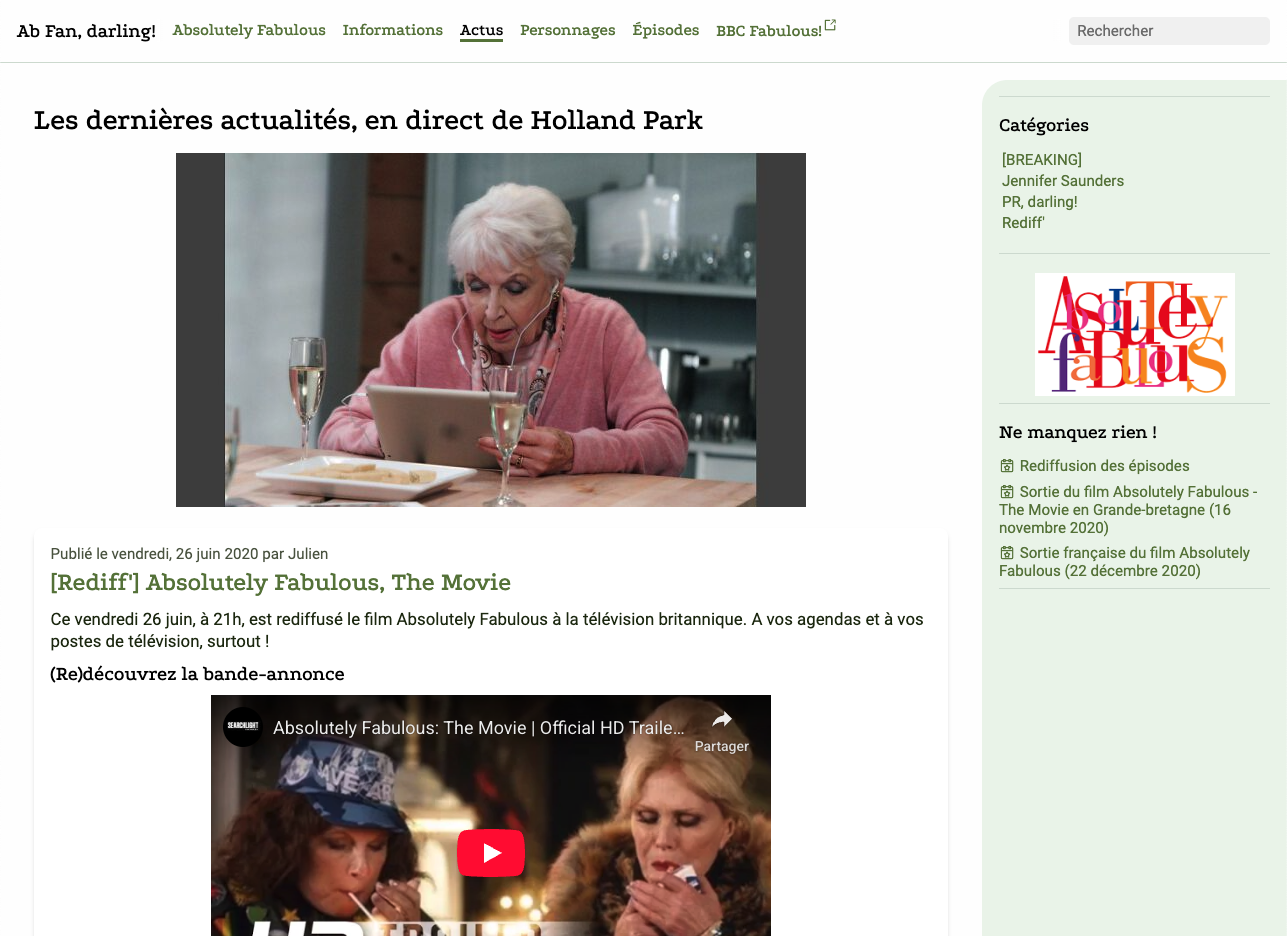Screen dimensions: 1287x936
Task: Click calendar icon for Grande-bretagne film release
Action: pyautogui.click(x=1007, y=492)
